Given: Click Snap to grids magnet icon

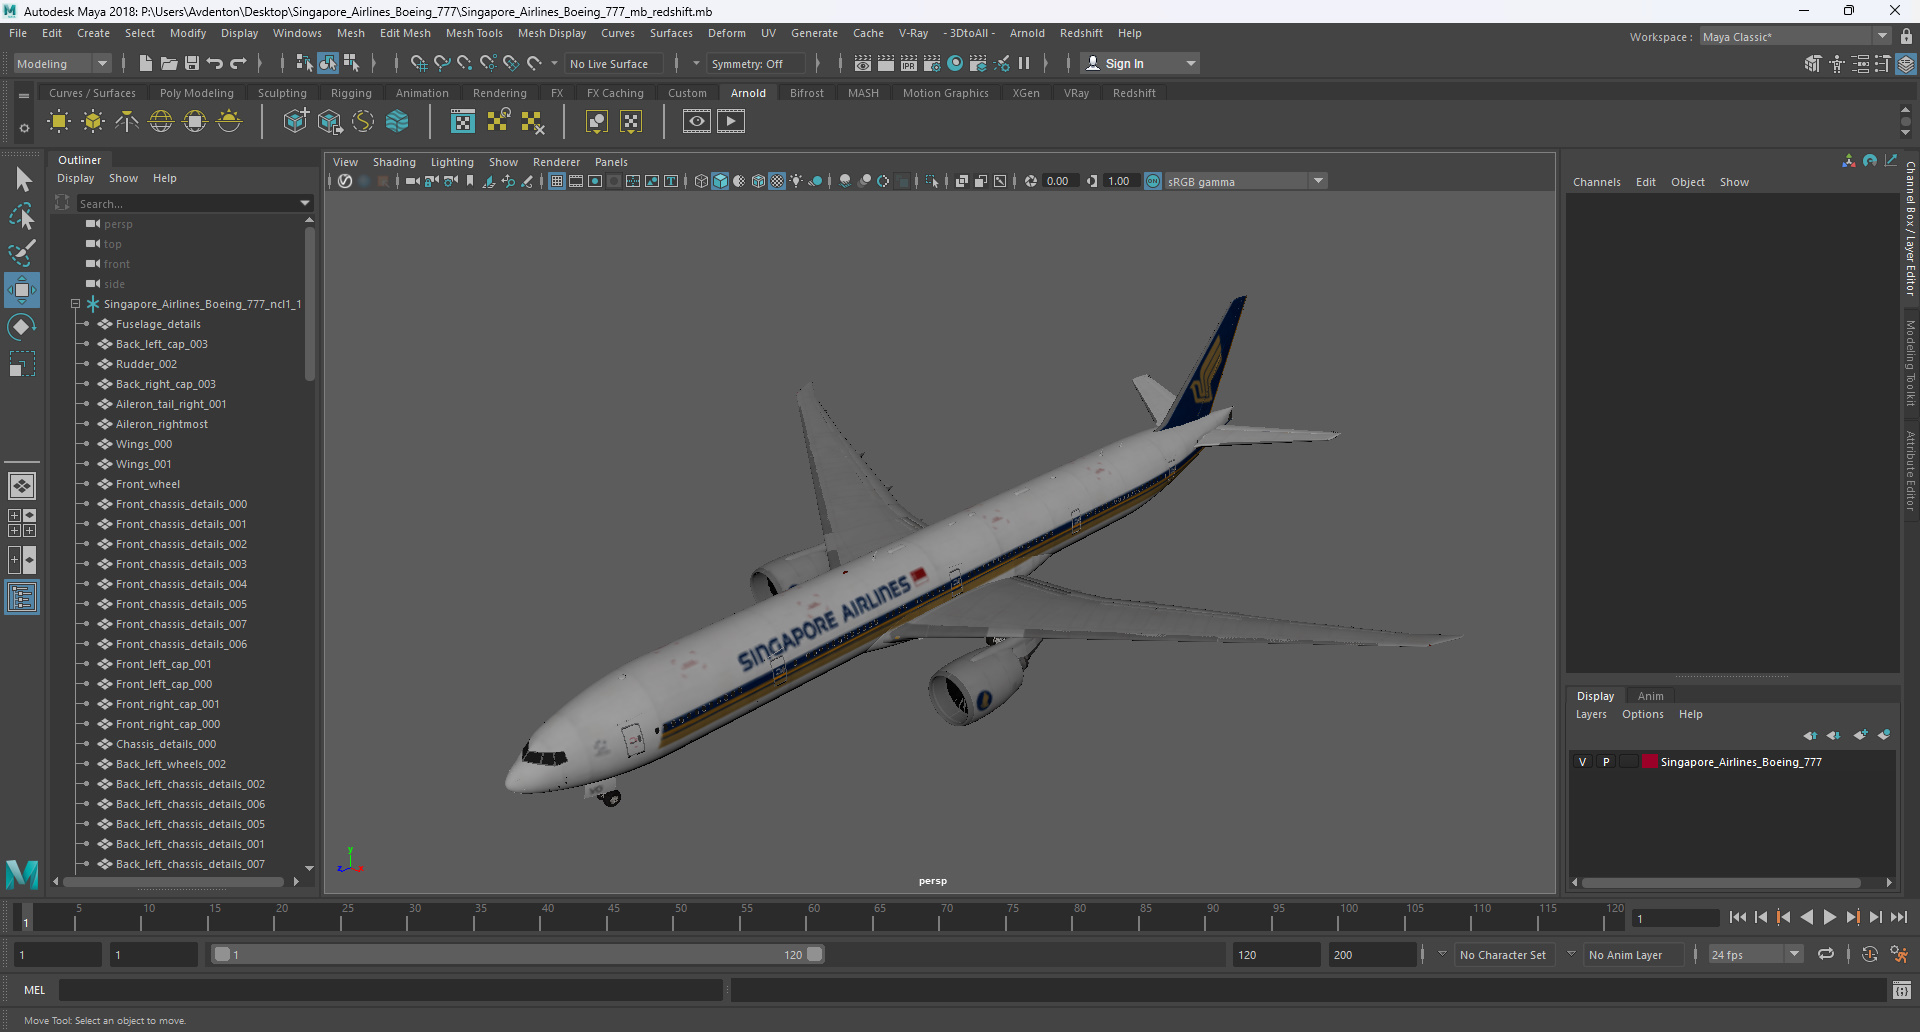Looking at the screenshot, I should tap(419, 63).
